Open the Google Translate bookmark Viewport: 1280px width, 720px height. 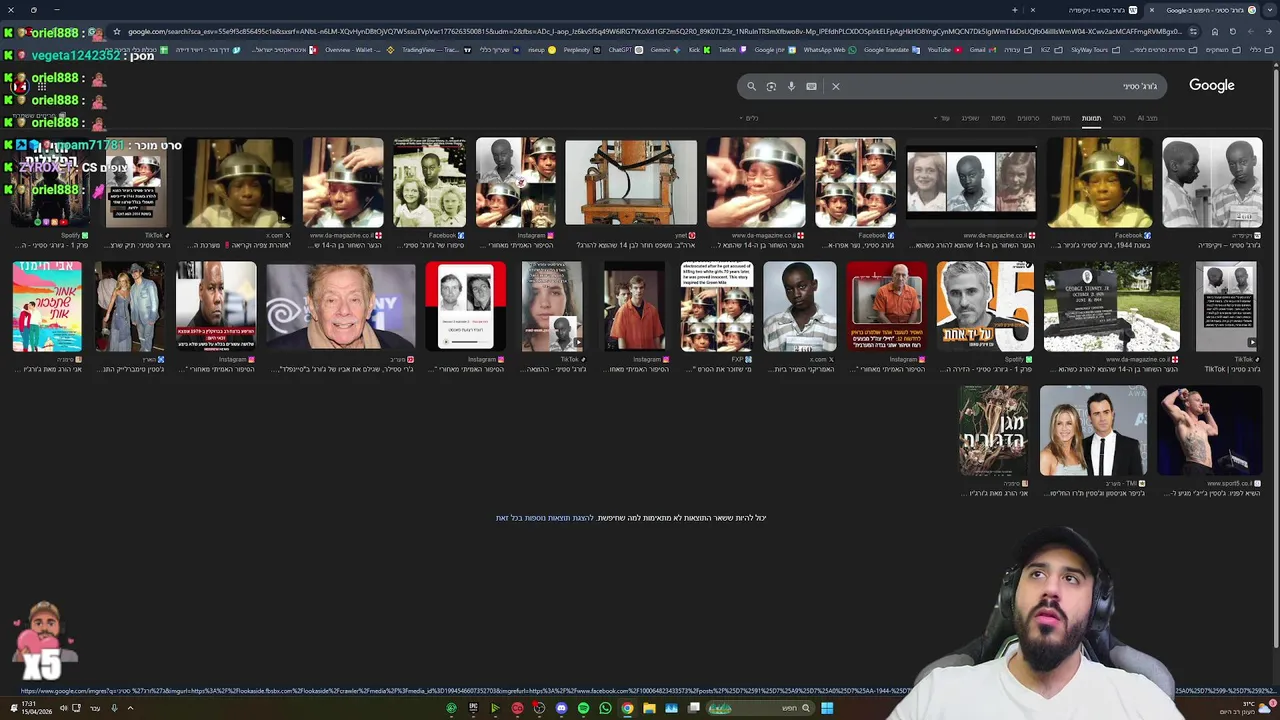pyautogui.click(x=892, y=50)
